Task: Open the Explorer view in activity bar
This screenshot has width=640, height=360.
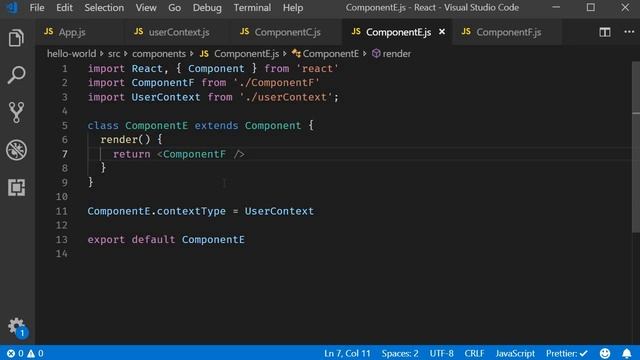Action: [16, 38]
